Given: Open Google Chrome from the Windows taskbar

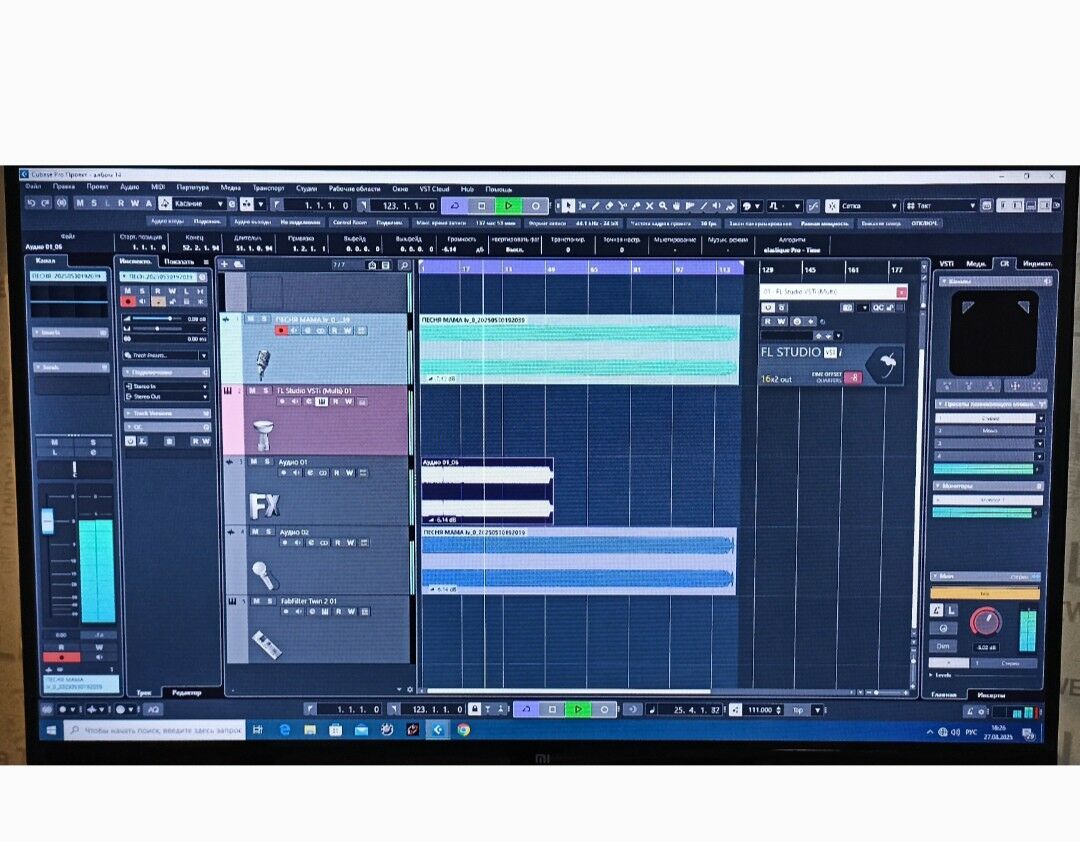Looking at the screenshot, I should [464, 730].
